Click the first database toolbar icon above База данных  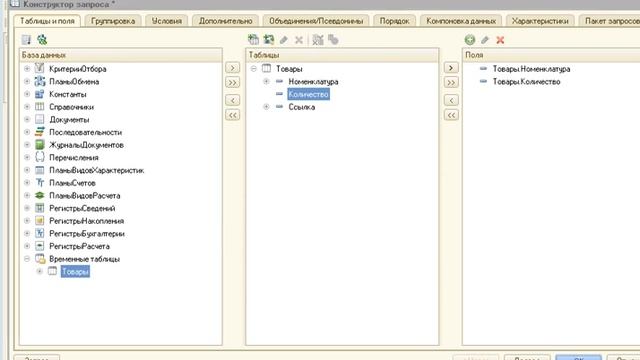[27, 40]
